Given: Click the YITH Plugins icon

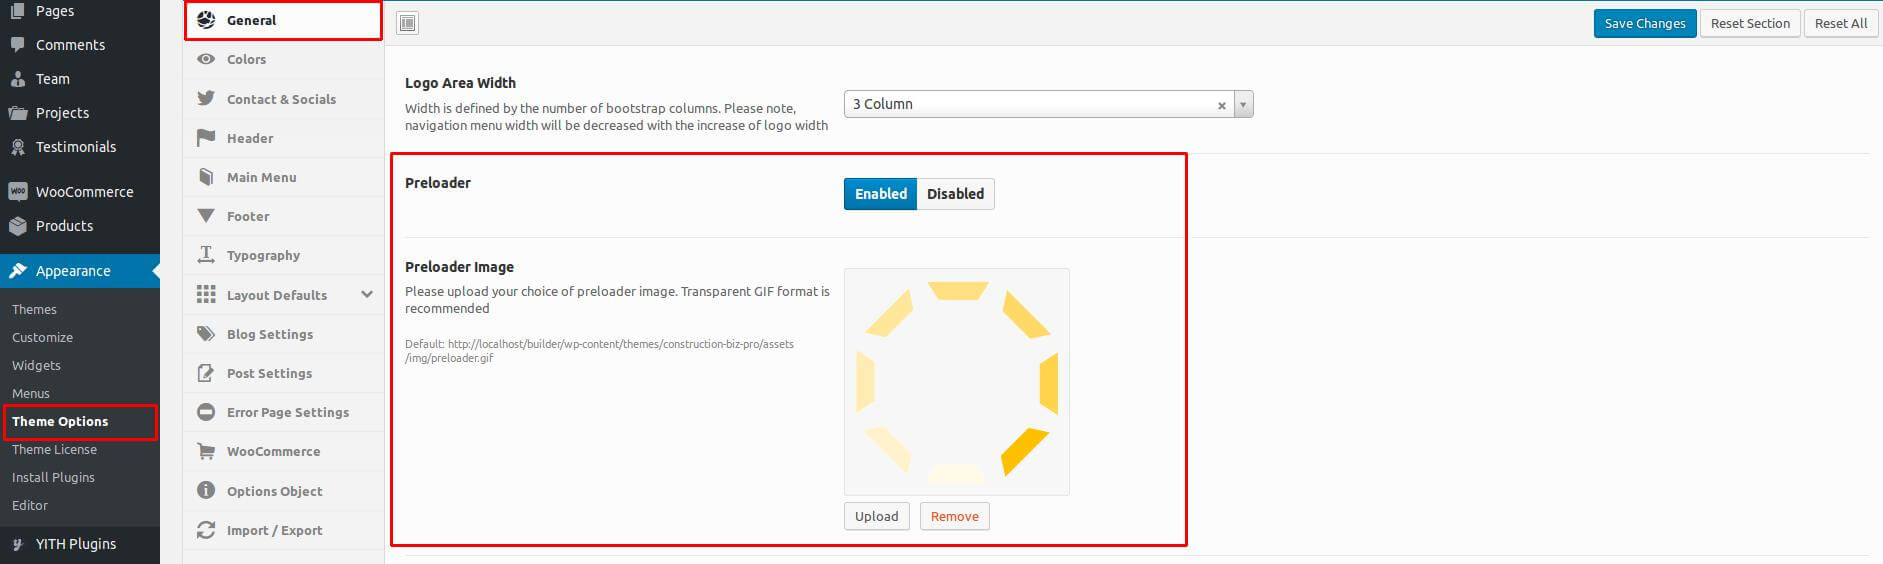Looking at the screenshot, I should coord(17,544).
